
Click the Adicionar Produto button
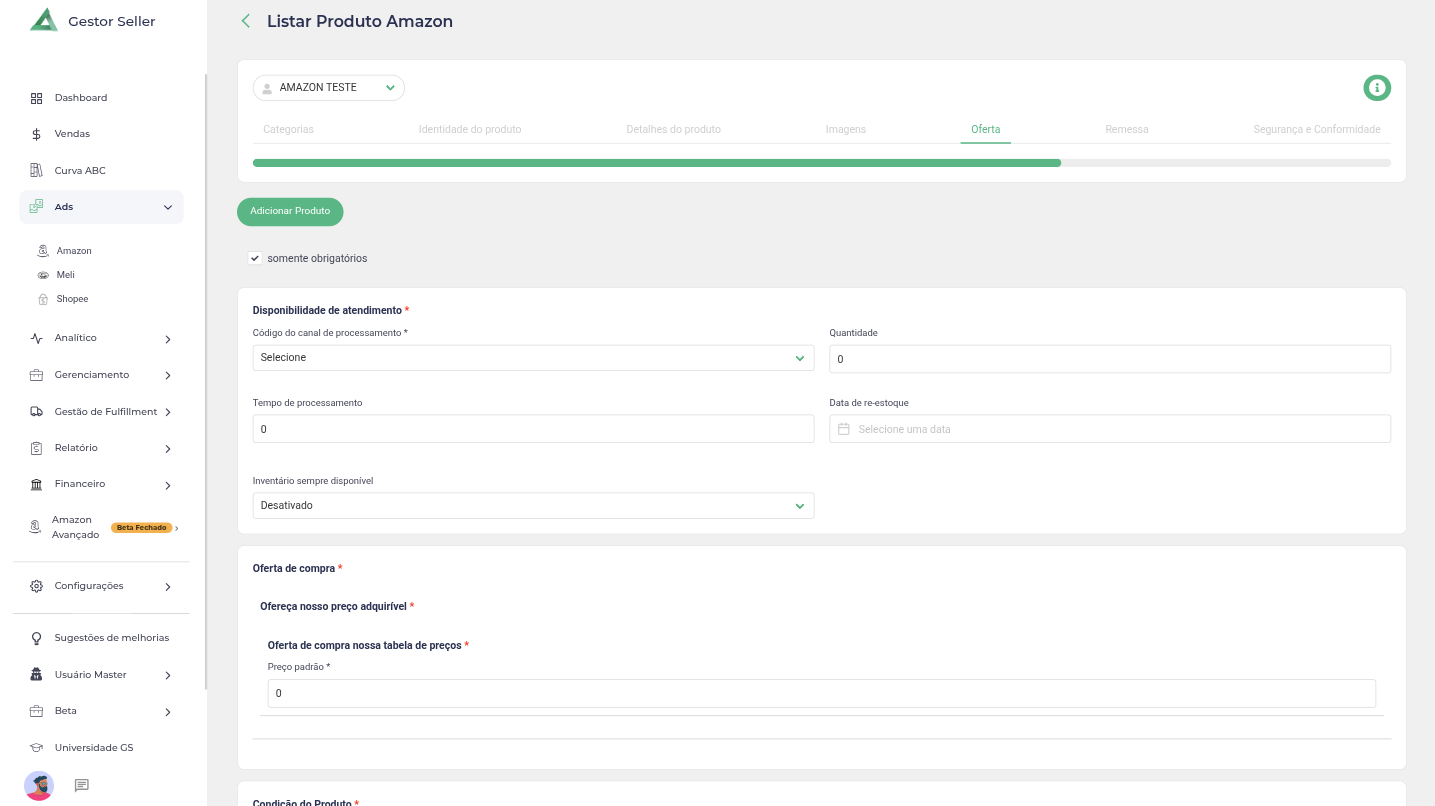[290, 212]
